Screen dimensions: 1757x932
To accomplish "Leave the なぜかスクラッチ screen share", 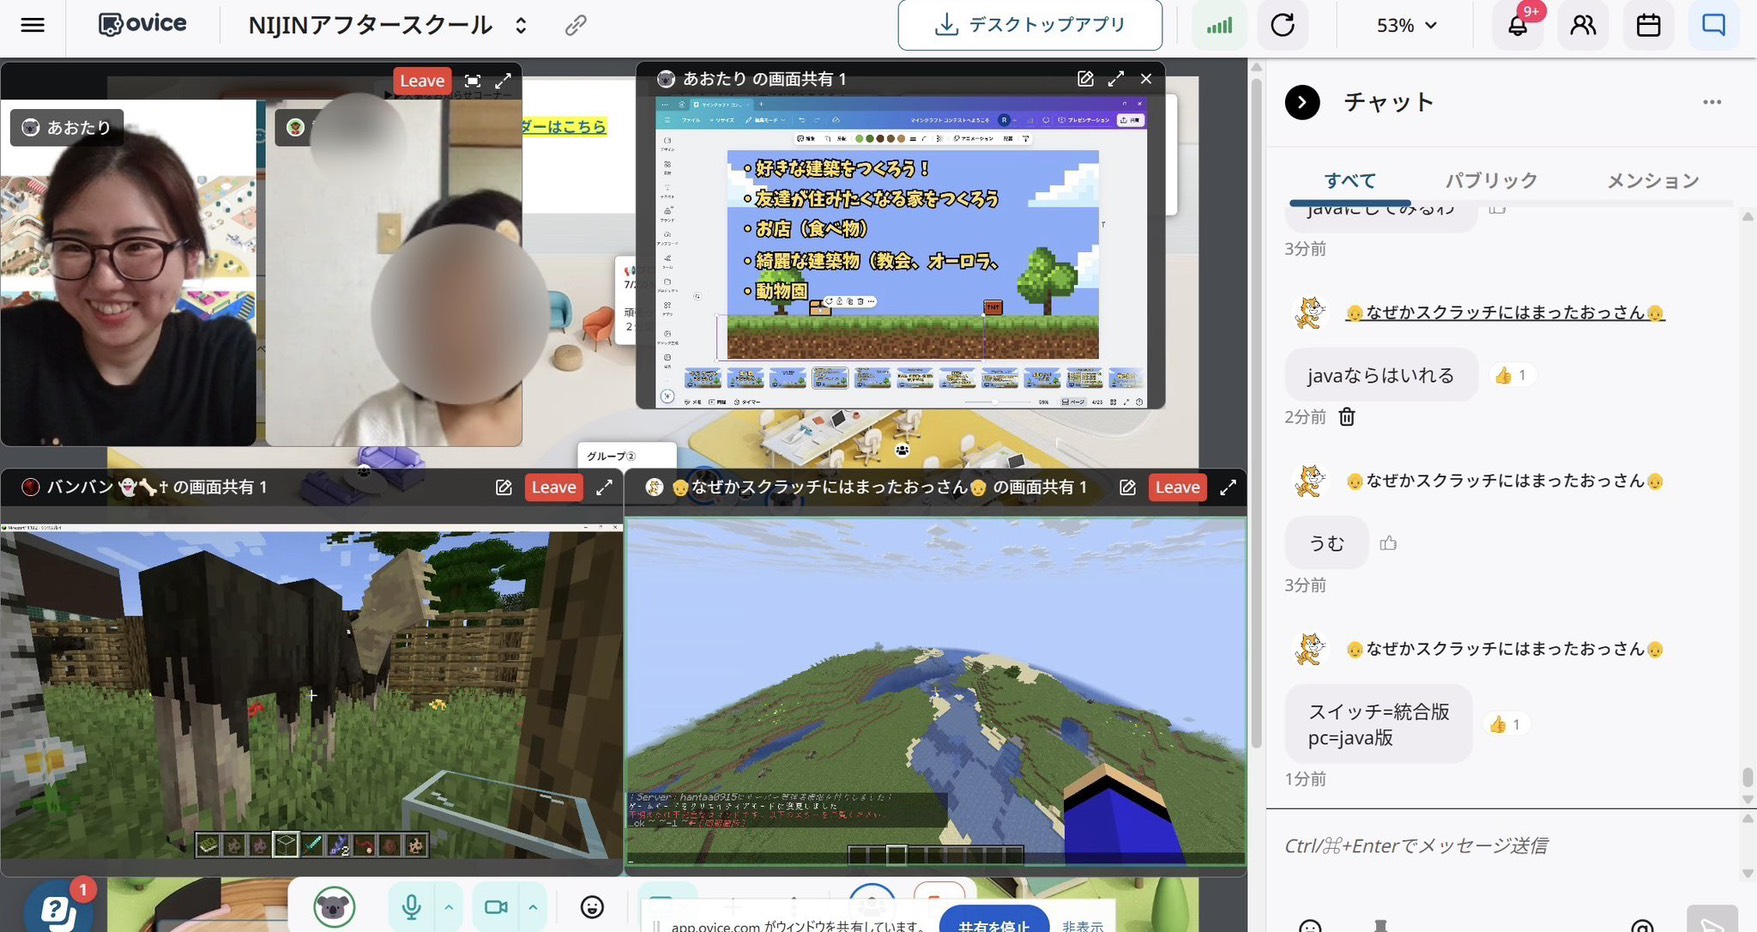I will (x=1178, y=487).
